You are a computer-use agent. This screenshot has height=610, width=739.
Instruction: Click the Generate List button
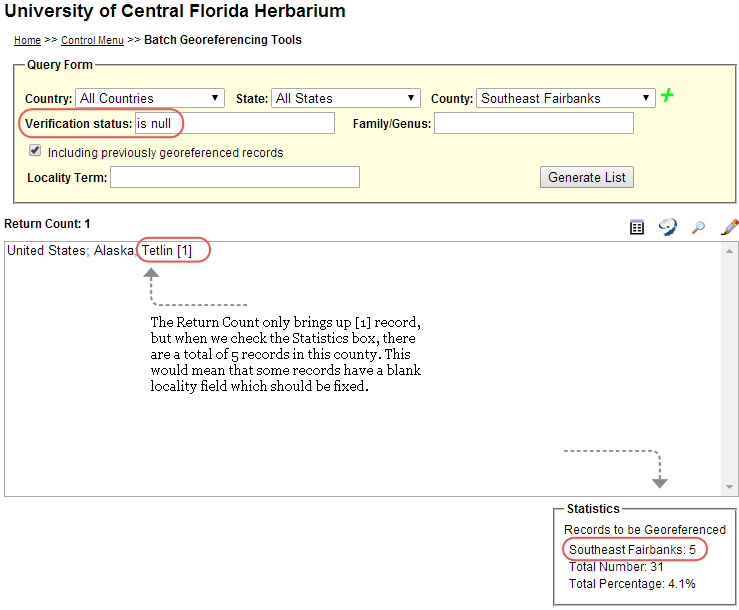coord(587,177)
